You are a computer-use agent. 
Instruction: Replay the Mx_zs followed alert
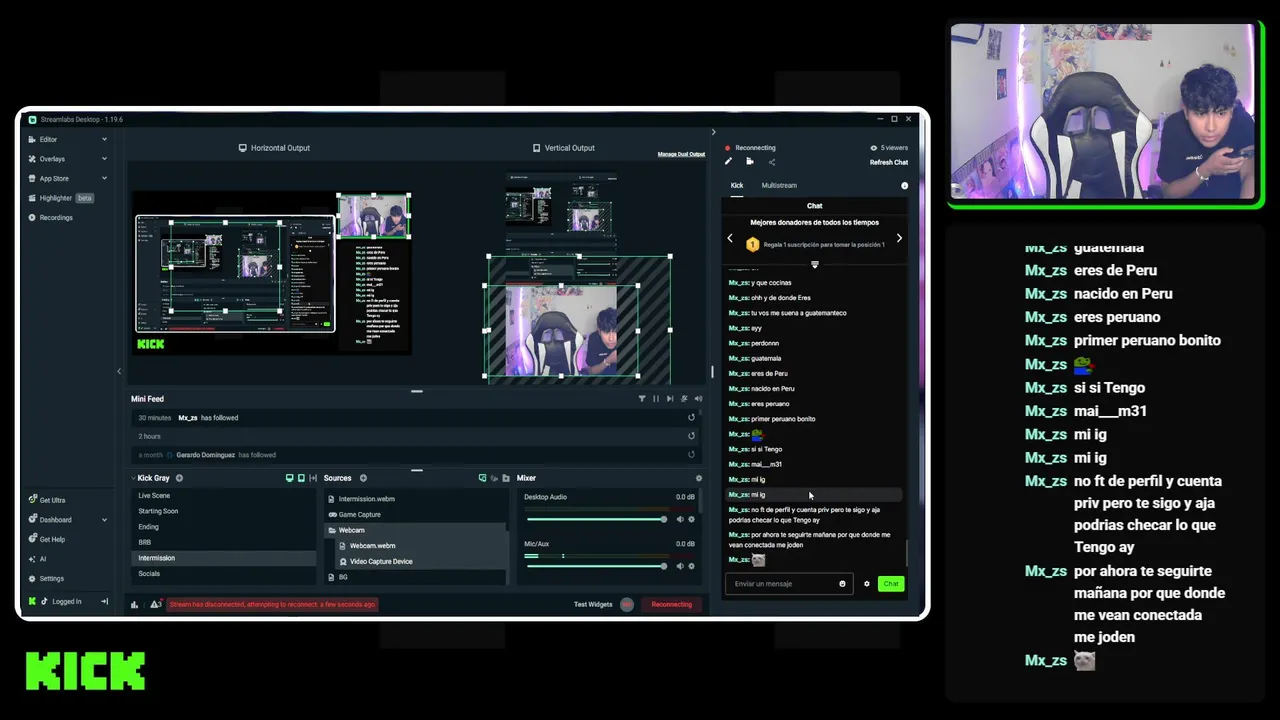point(691,418)
